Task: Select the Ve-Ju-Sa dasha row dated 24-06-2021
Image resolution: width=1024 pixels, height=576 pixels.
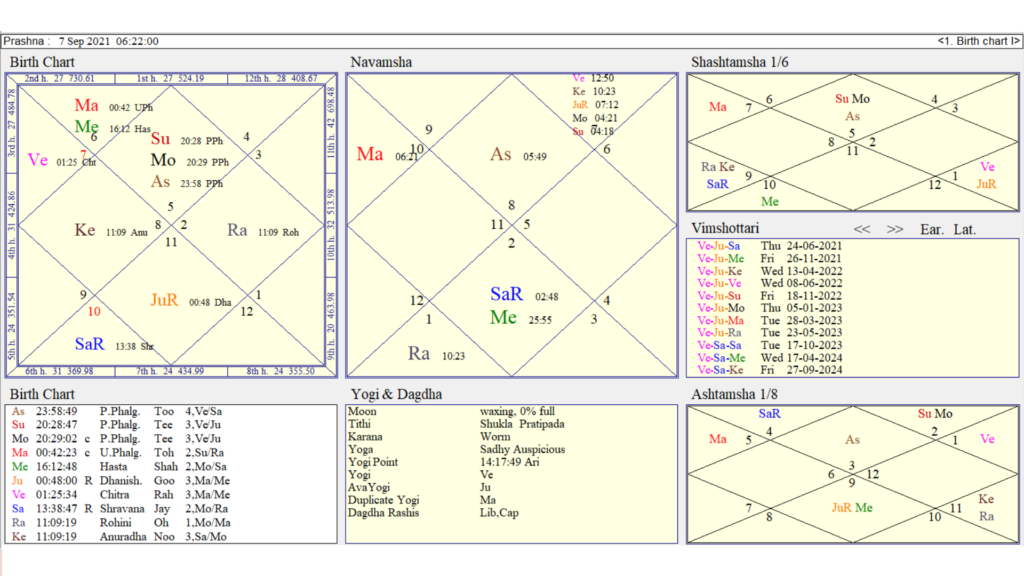Action: click(x=769, y=246)
